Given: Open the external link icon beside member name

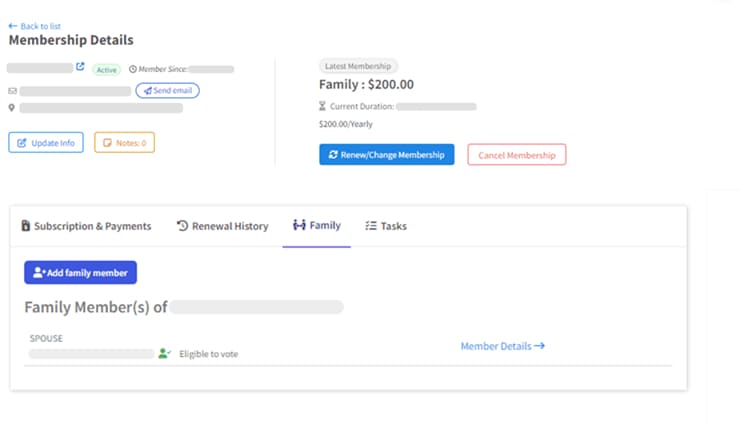Looking at the screenshot, I should coord(80,68).
